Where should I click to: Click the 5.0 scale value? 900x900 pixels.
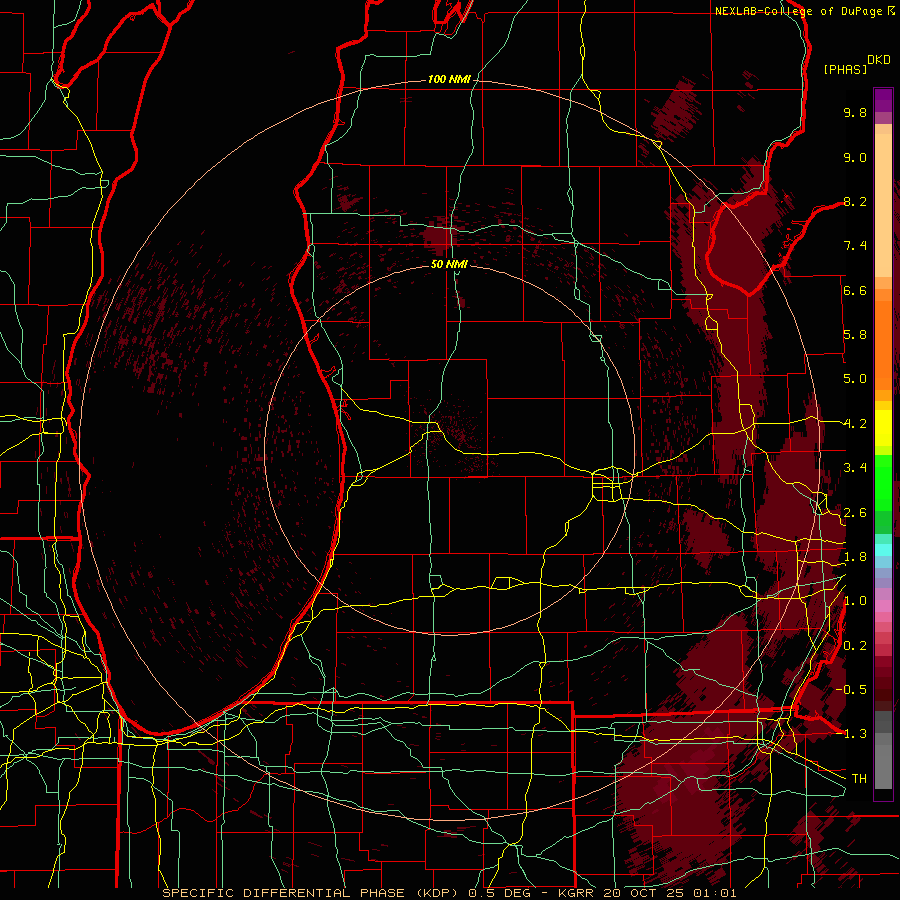pyautogui.click(x=855, y=379)
